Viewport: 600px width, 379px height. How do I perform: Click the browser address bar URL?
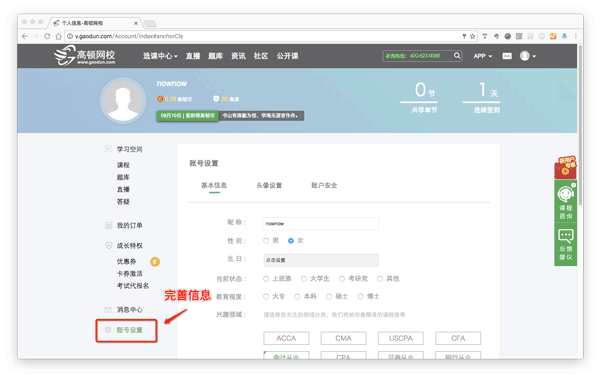click(129, 36)
